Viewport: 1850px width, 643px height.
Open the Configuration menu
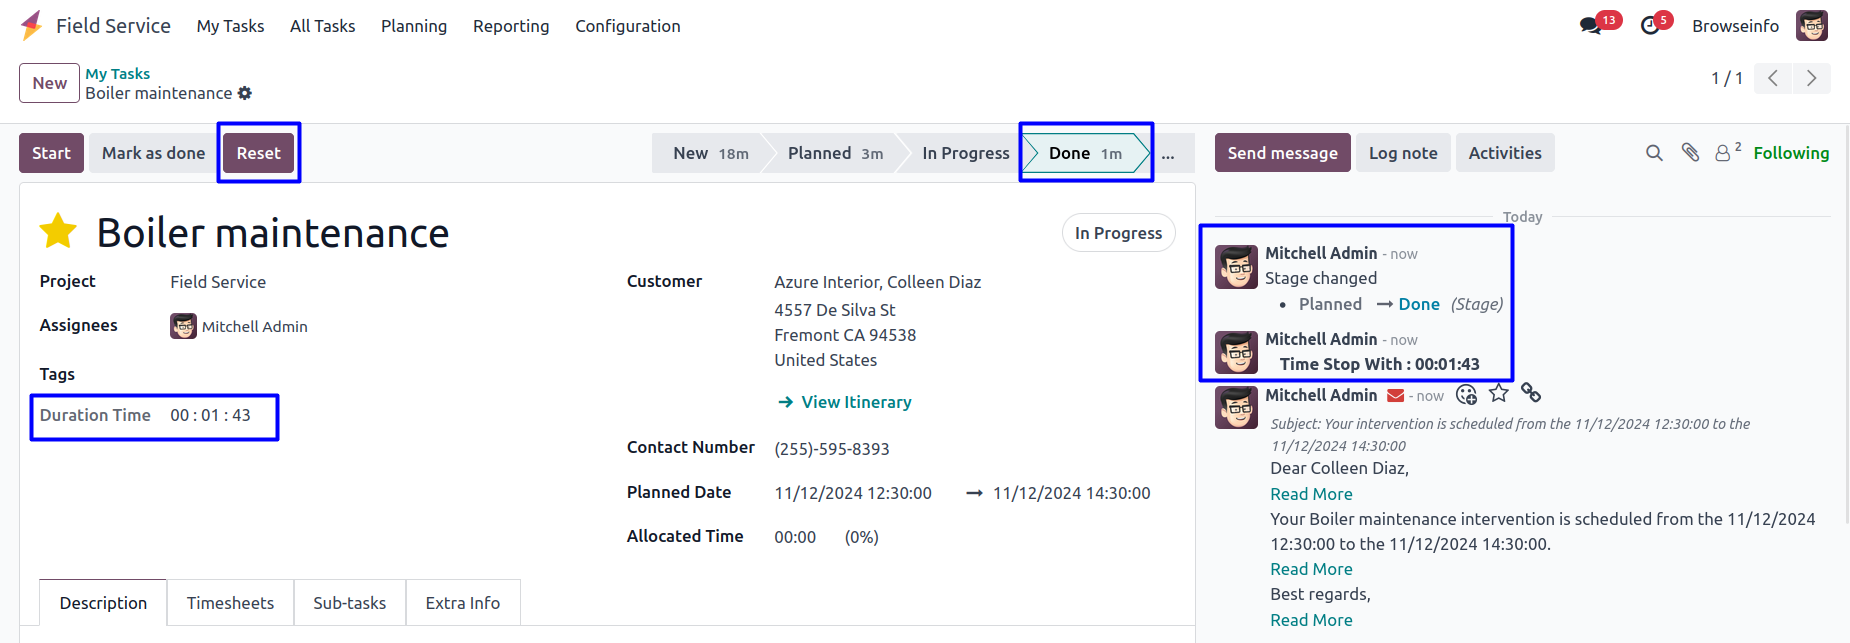[627, 26]
